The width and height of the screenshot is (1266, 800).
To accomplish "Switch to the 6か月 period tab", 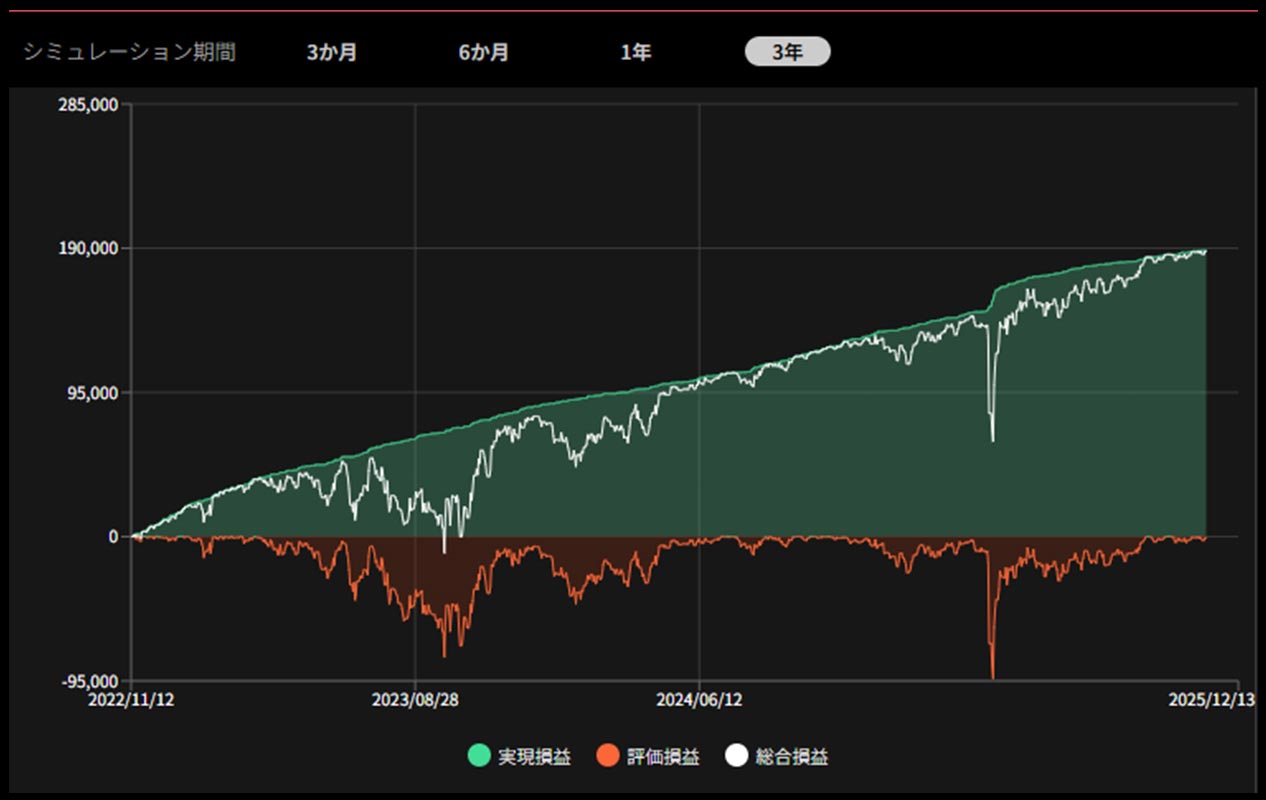I will pyautogui.click(x=484, y=52).
